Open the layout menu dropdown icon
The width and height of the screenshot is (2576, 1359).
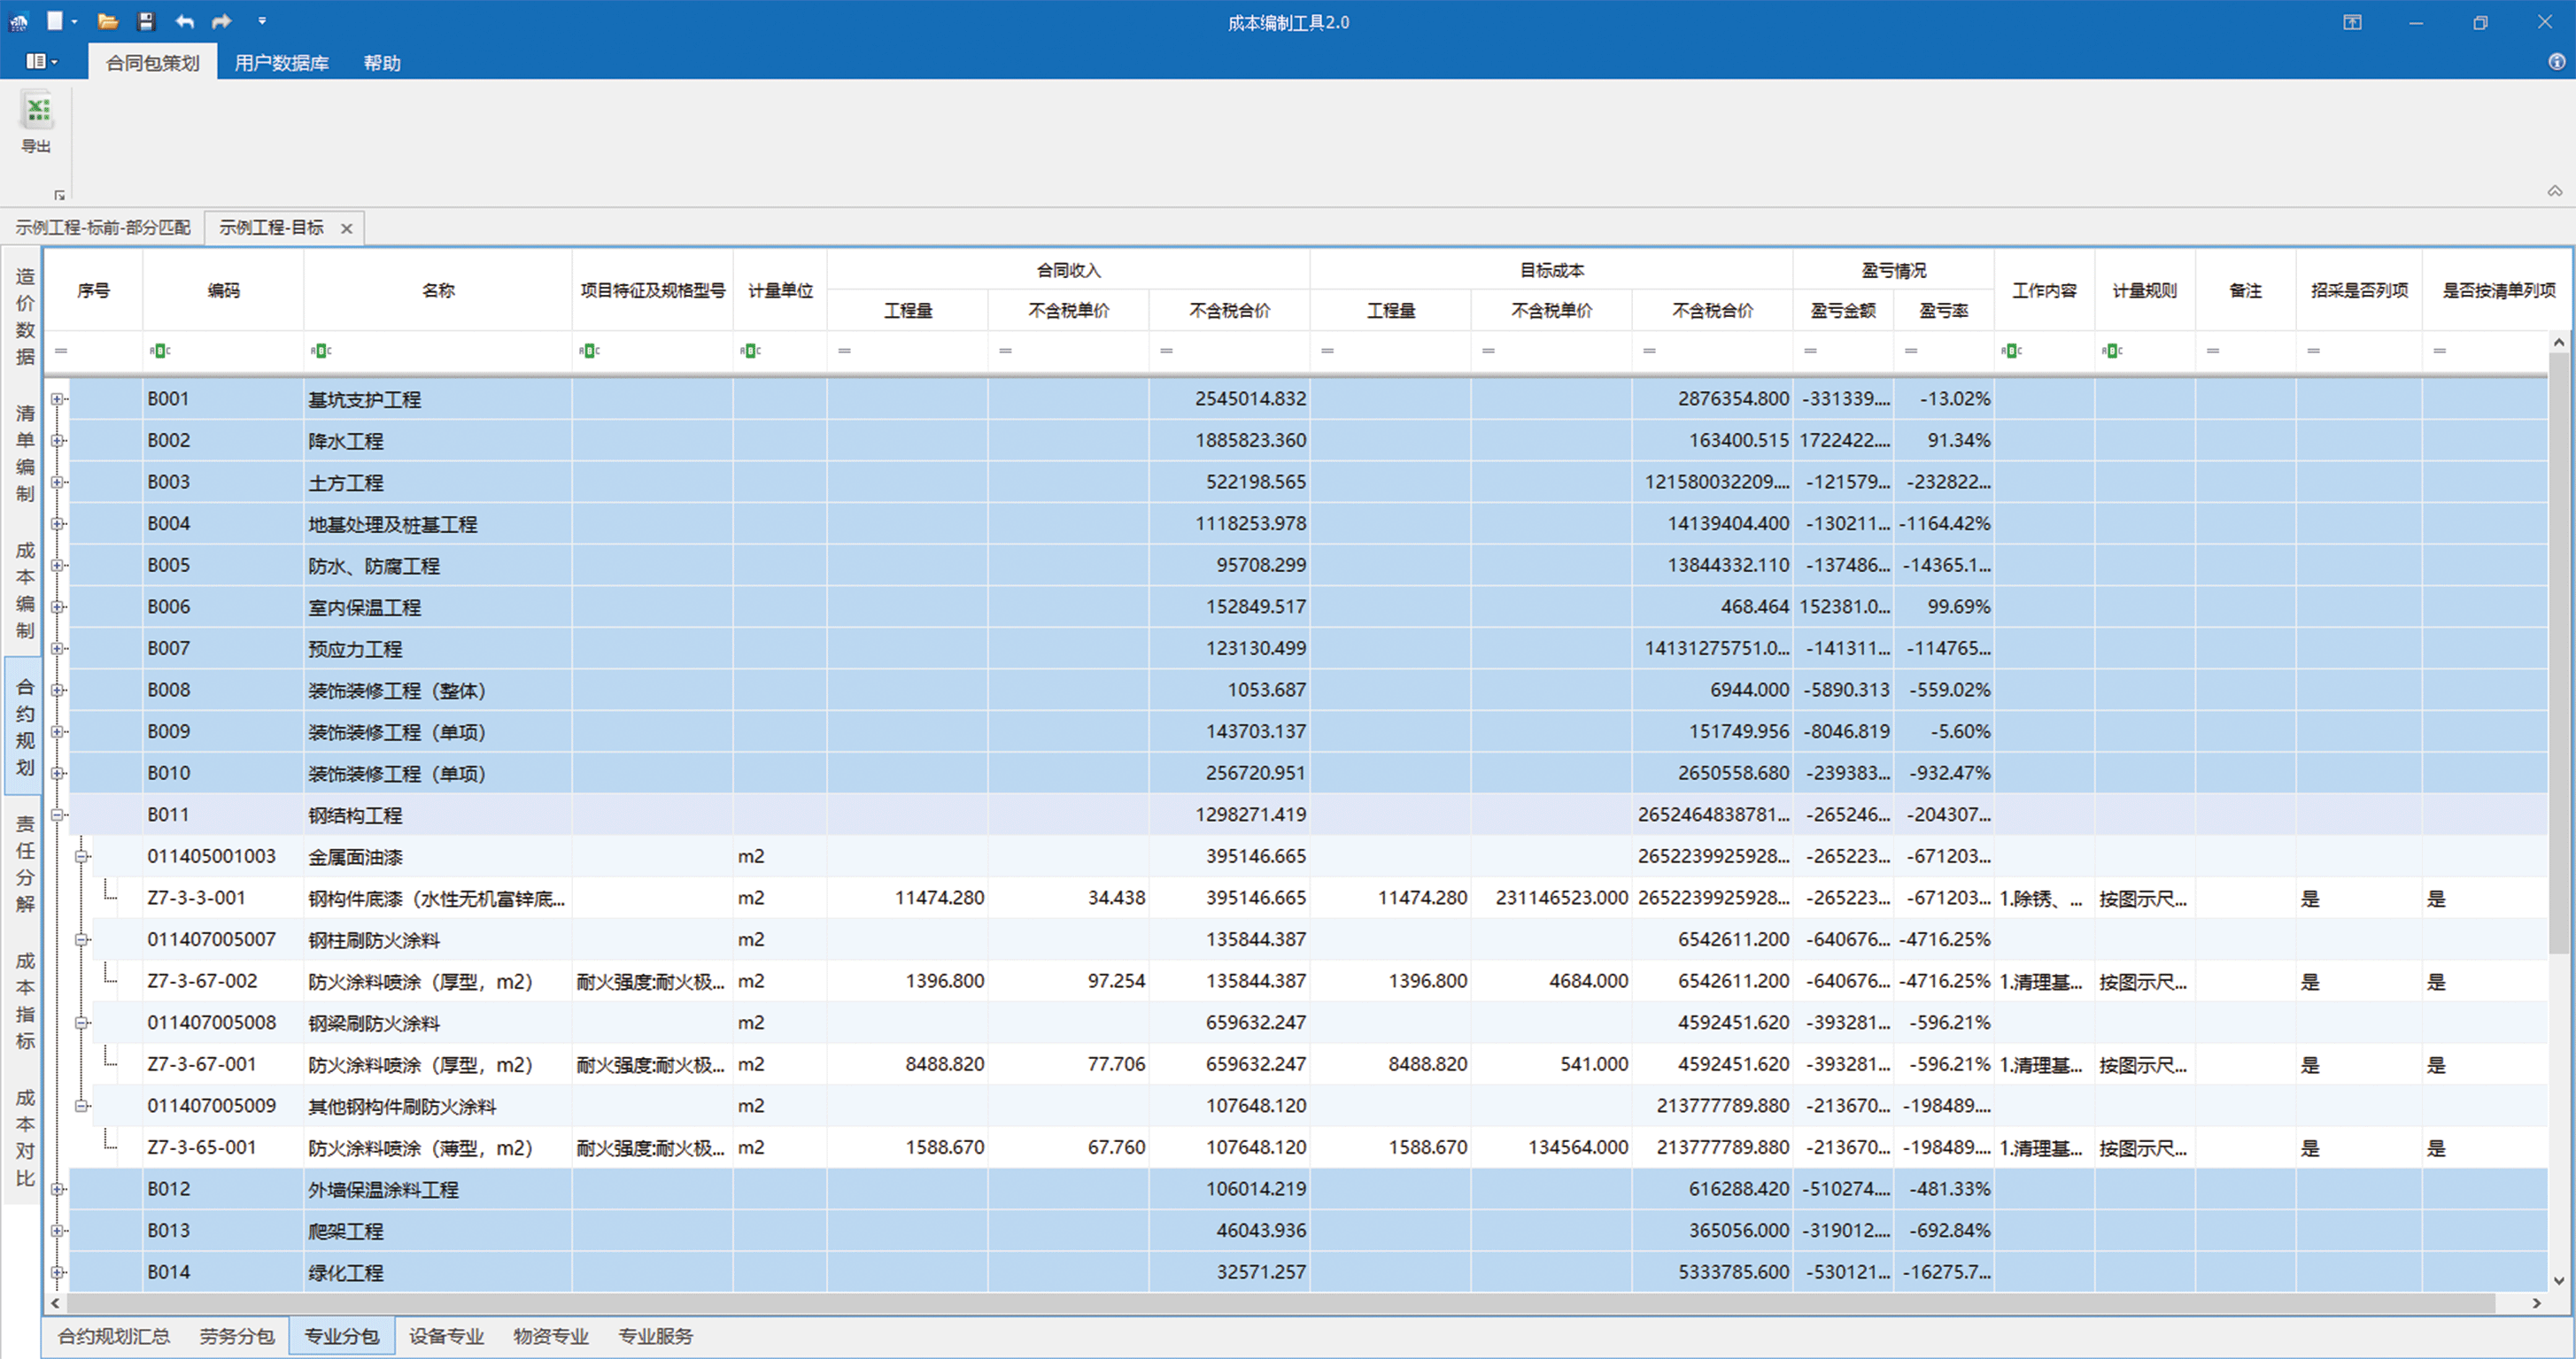click(41, 62)
